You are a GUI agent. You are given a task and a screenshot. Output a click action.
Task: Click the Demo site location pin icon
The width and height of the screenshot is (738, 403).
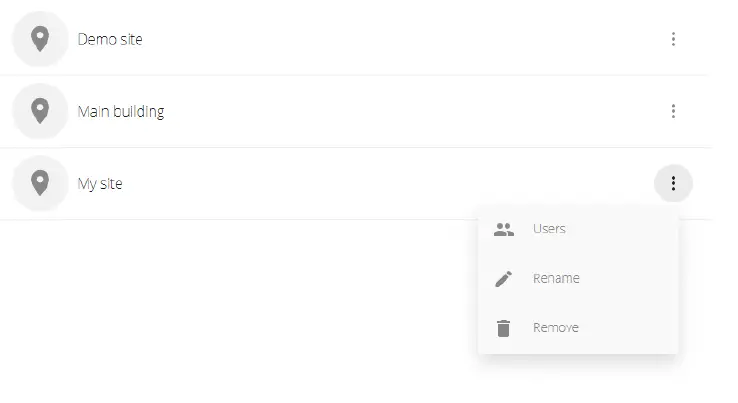click(x=40, y=39)
